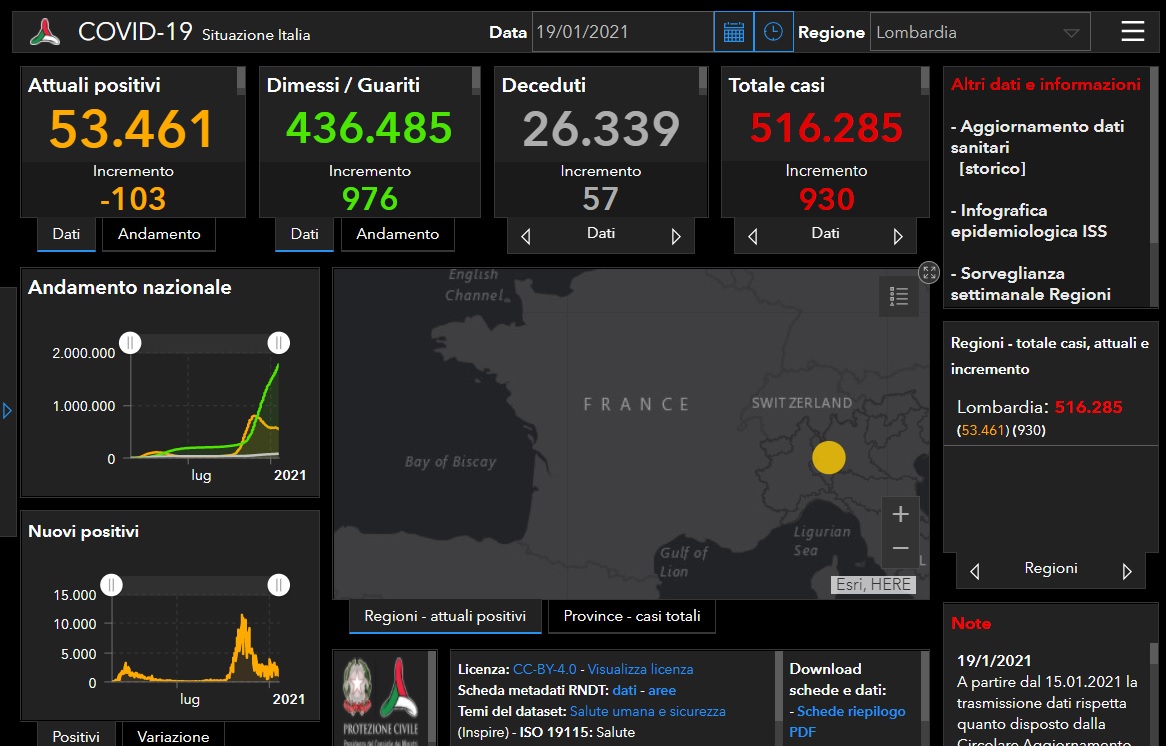This screenshot has width=1166, height=746.
Task: Open the CC-BY-4.0 license link
Action: click(544, 669)
